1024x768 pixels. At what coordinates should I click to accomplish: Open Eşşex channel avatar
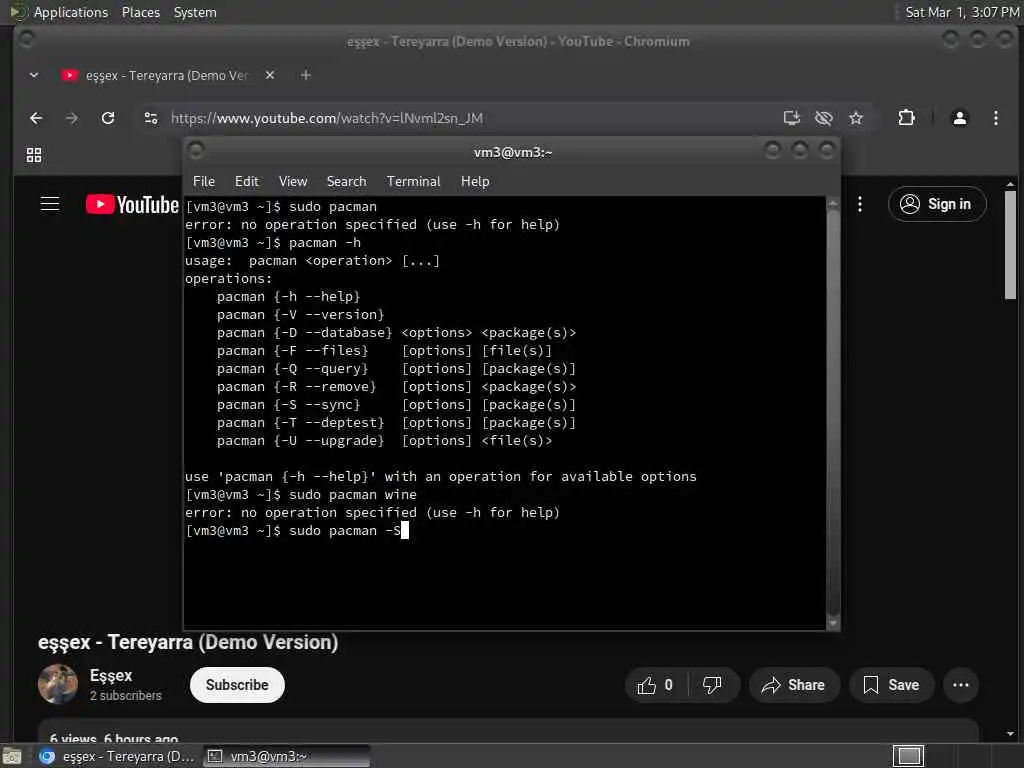57,684
